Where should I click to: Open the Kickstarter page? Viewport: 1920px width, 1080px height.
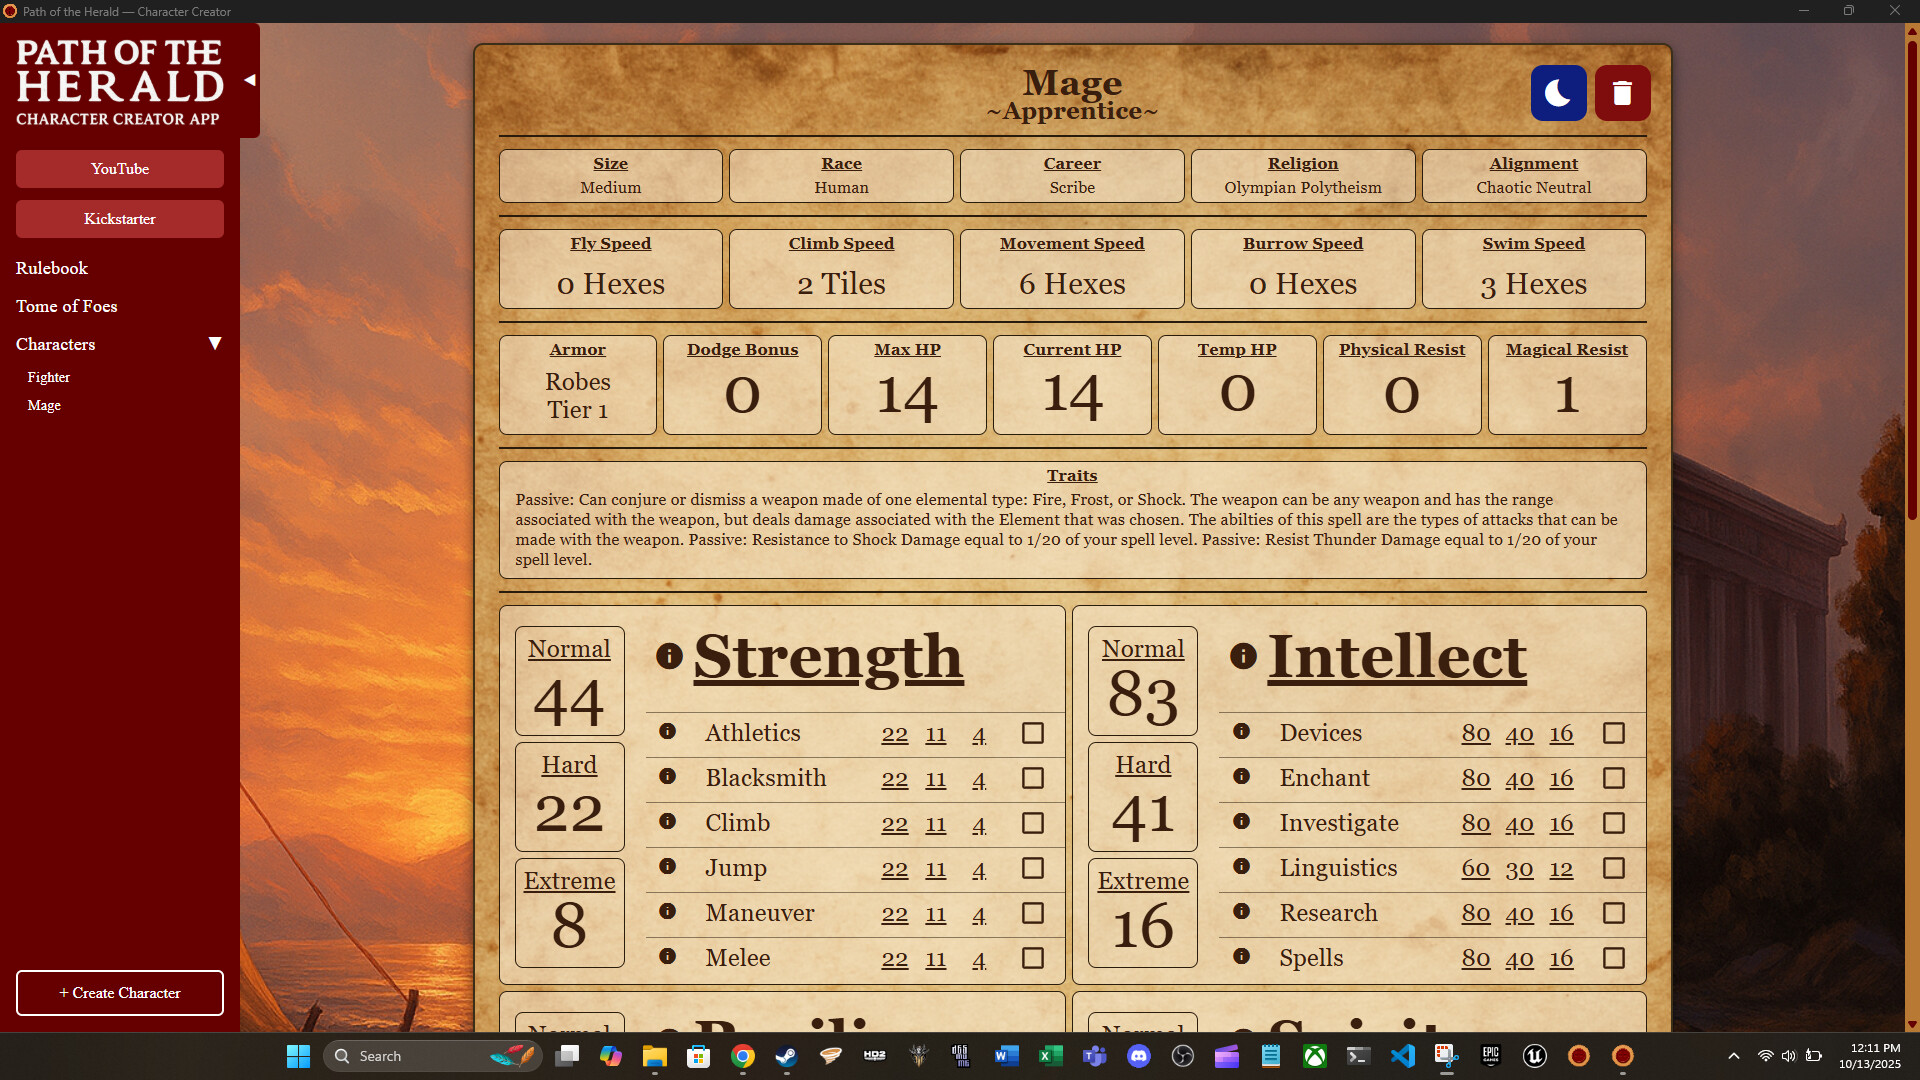(x=119, y=219)
